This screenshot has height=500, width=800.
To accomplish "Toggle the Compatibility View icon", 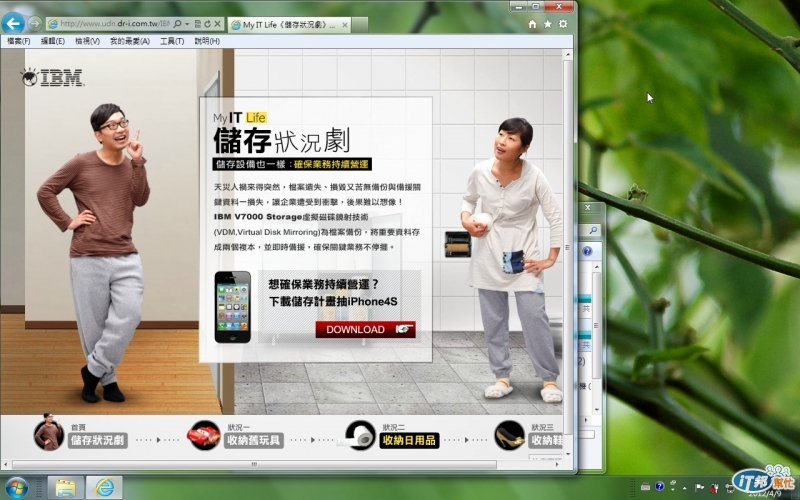I will (x=197, y=24).
